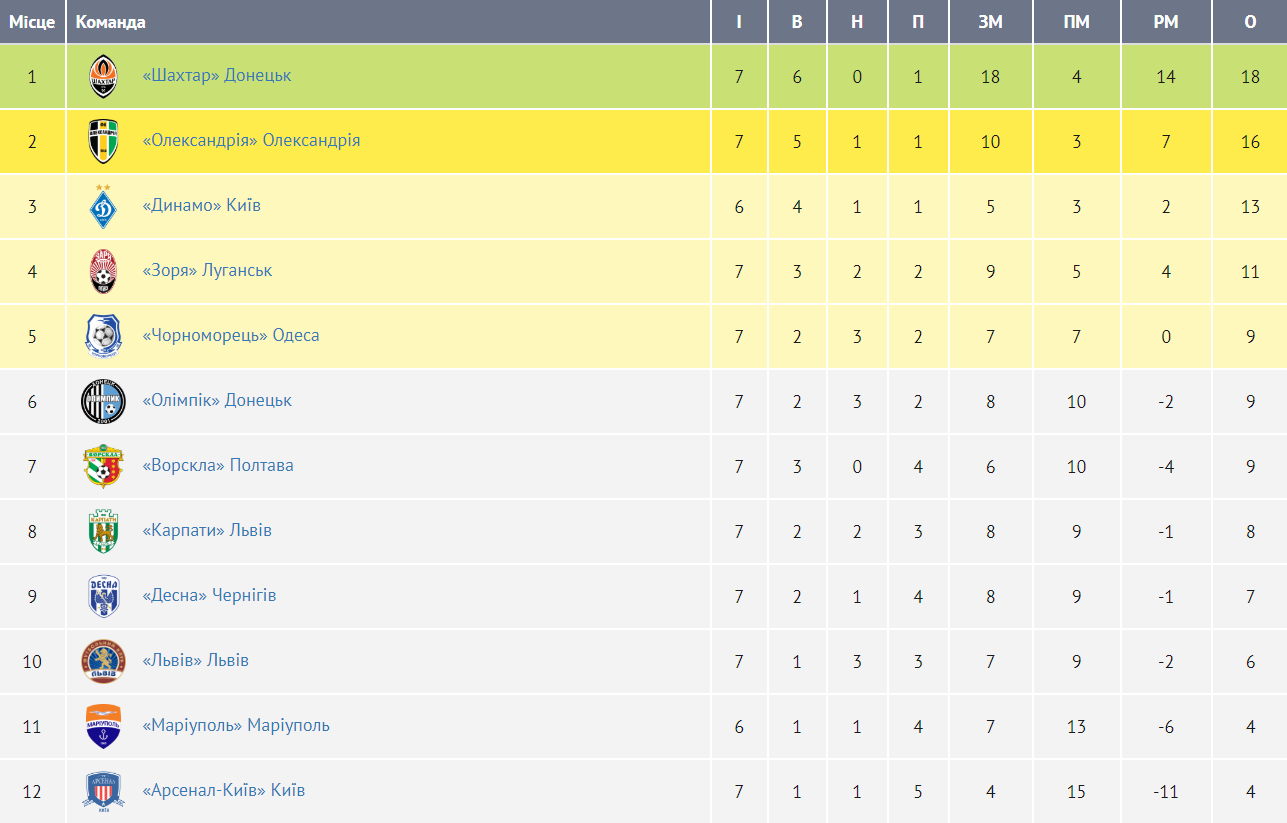Click the Chornomorets Odesa club logo

pyautogui.click(x=103, y=336)
